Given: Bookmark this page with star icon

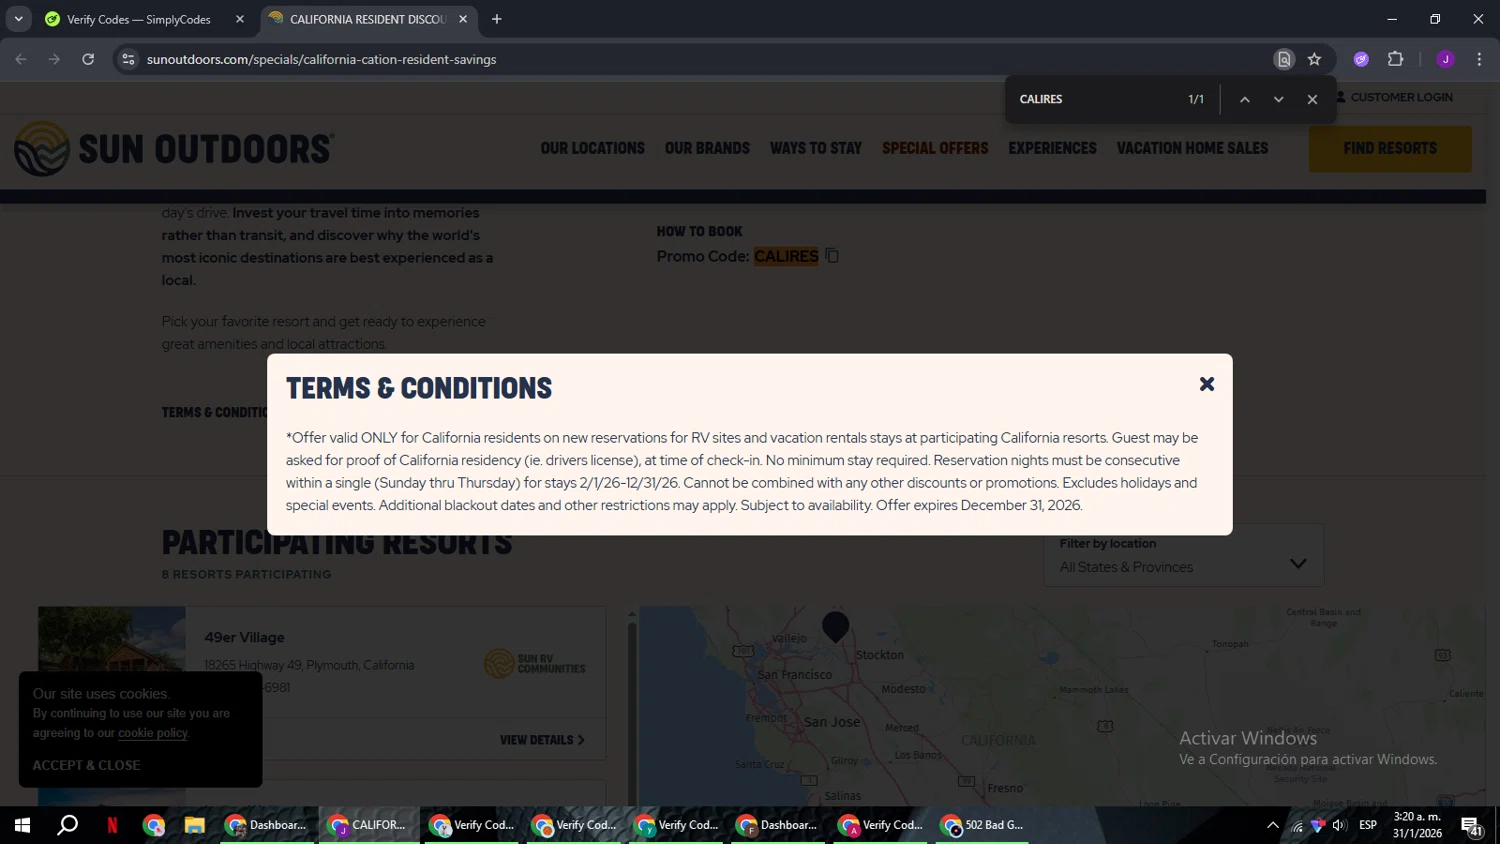Looking at the screenshot, I should click(x=1314, y=59).
